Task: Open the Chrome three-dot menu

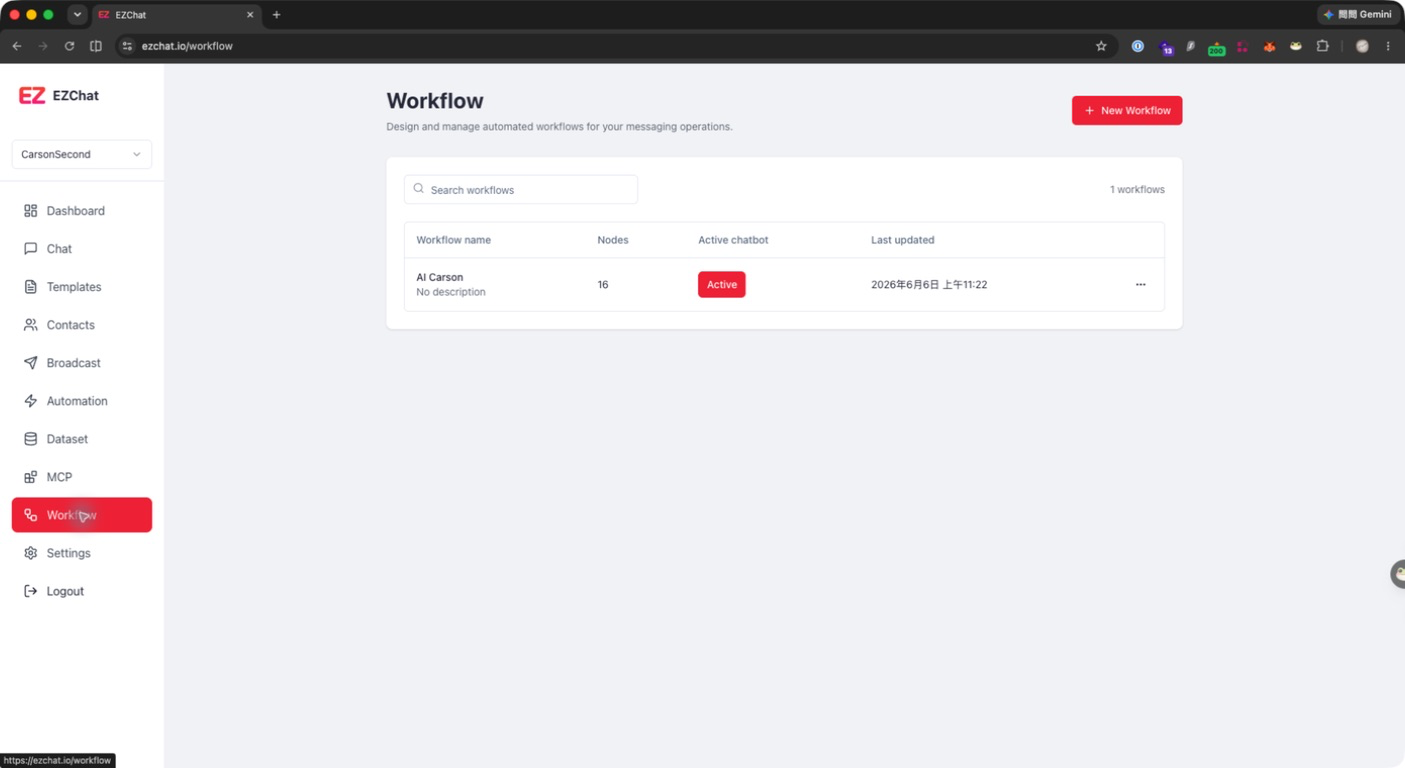Action: [x=1388, y=46]
